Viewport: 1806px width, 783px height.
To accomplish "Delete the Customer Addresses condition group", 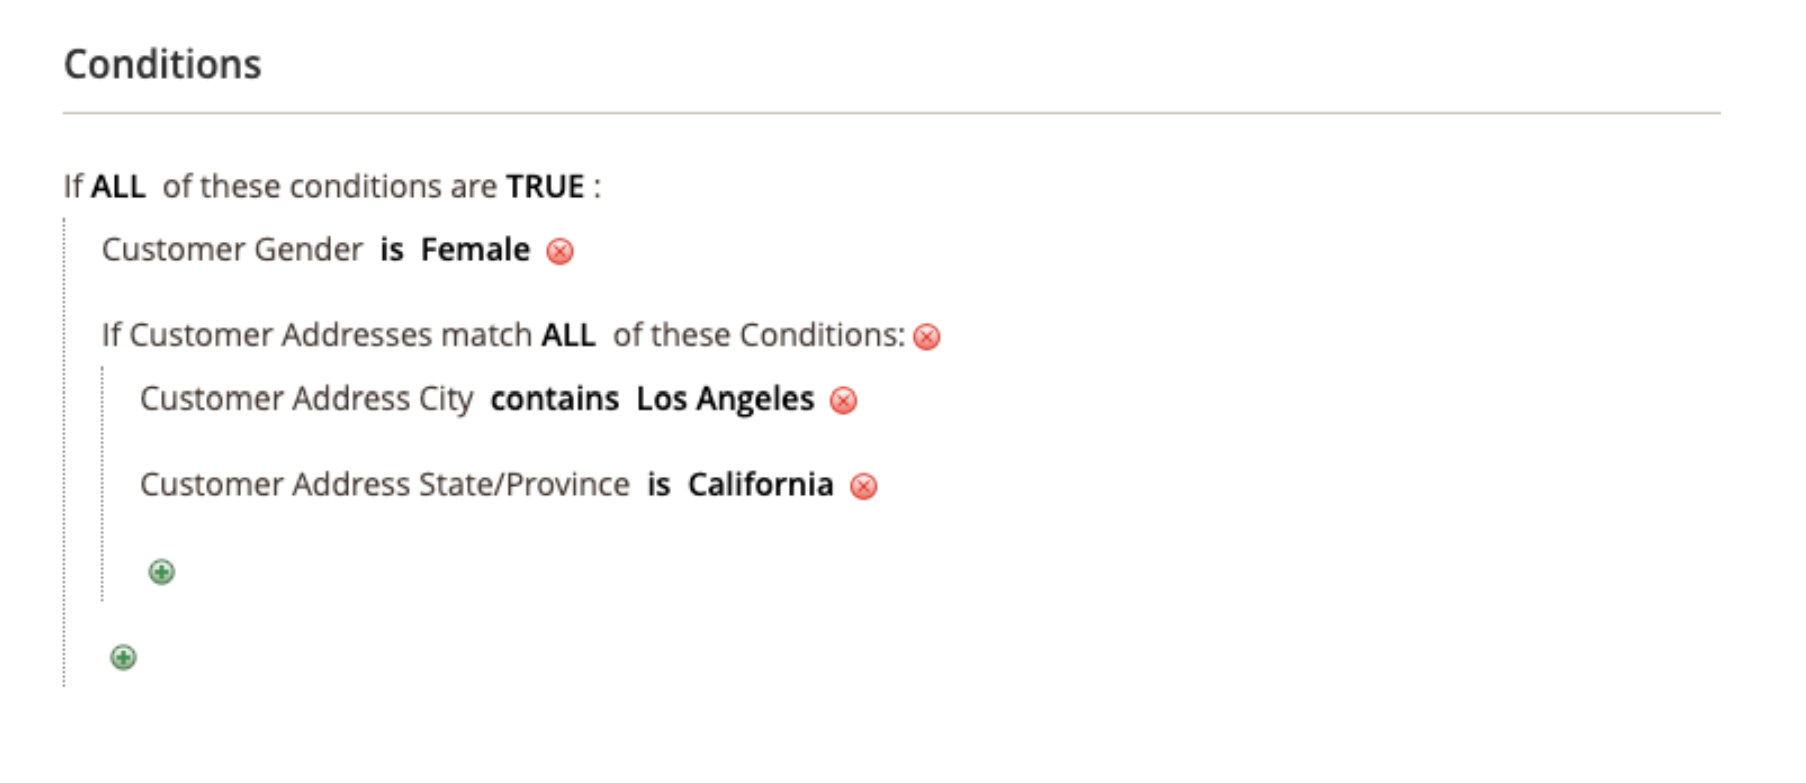I will click(927, 337).
